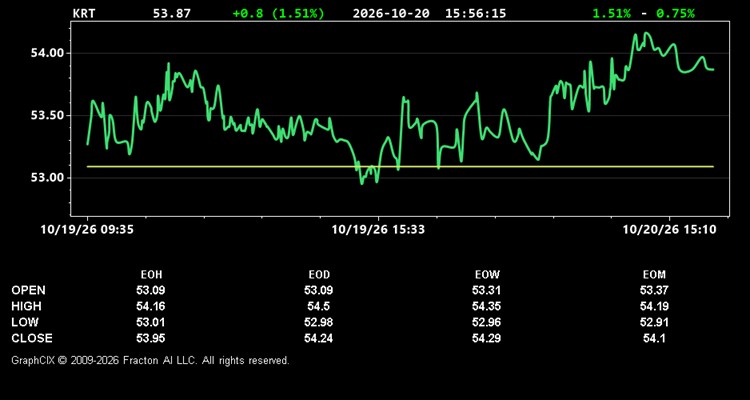Click the GraphCIX copyright notice
The image size is (750, 400).
click(151, 360)
